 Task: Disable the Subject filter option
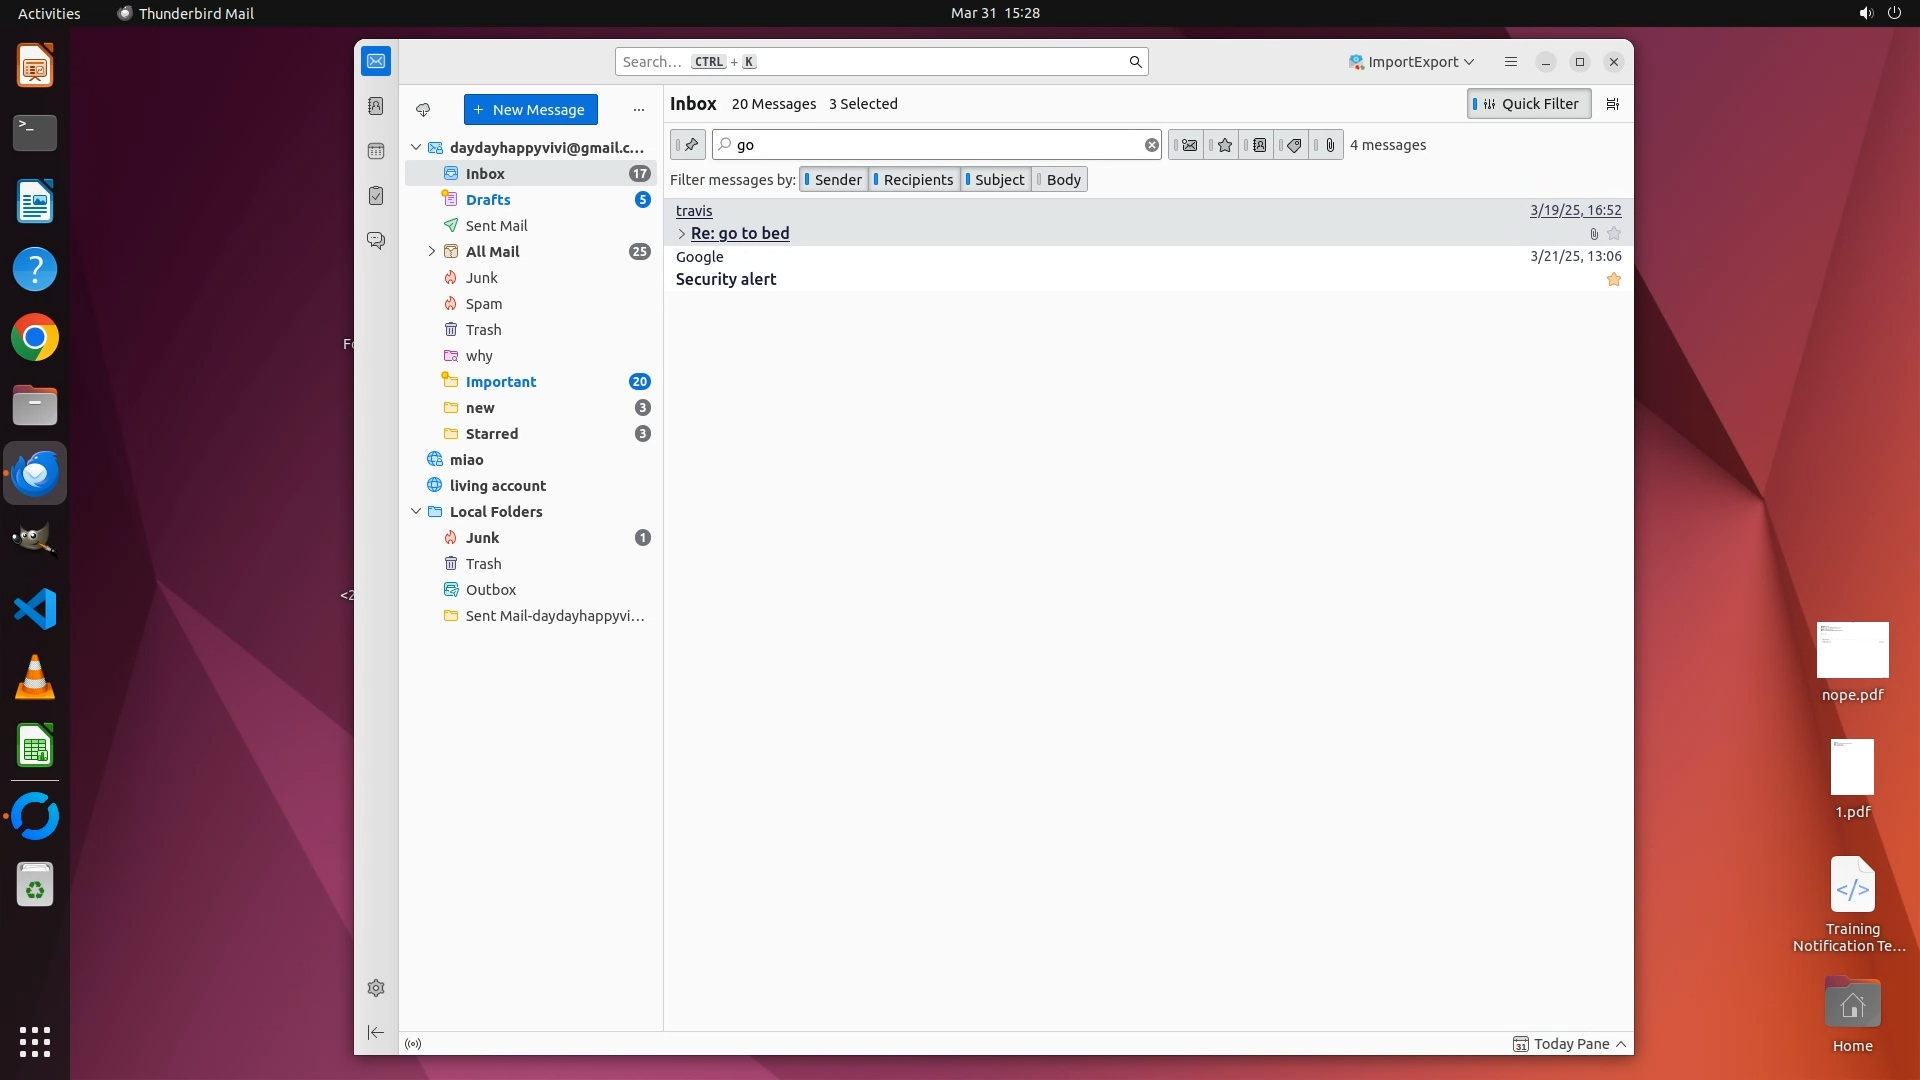pos(997,180)
